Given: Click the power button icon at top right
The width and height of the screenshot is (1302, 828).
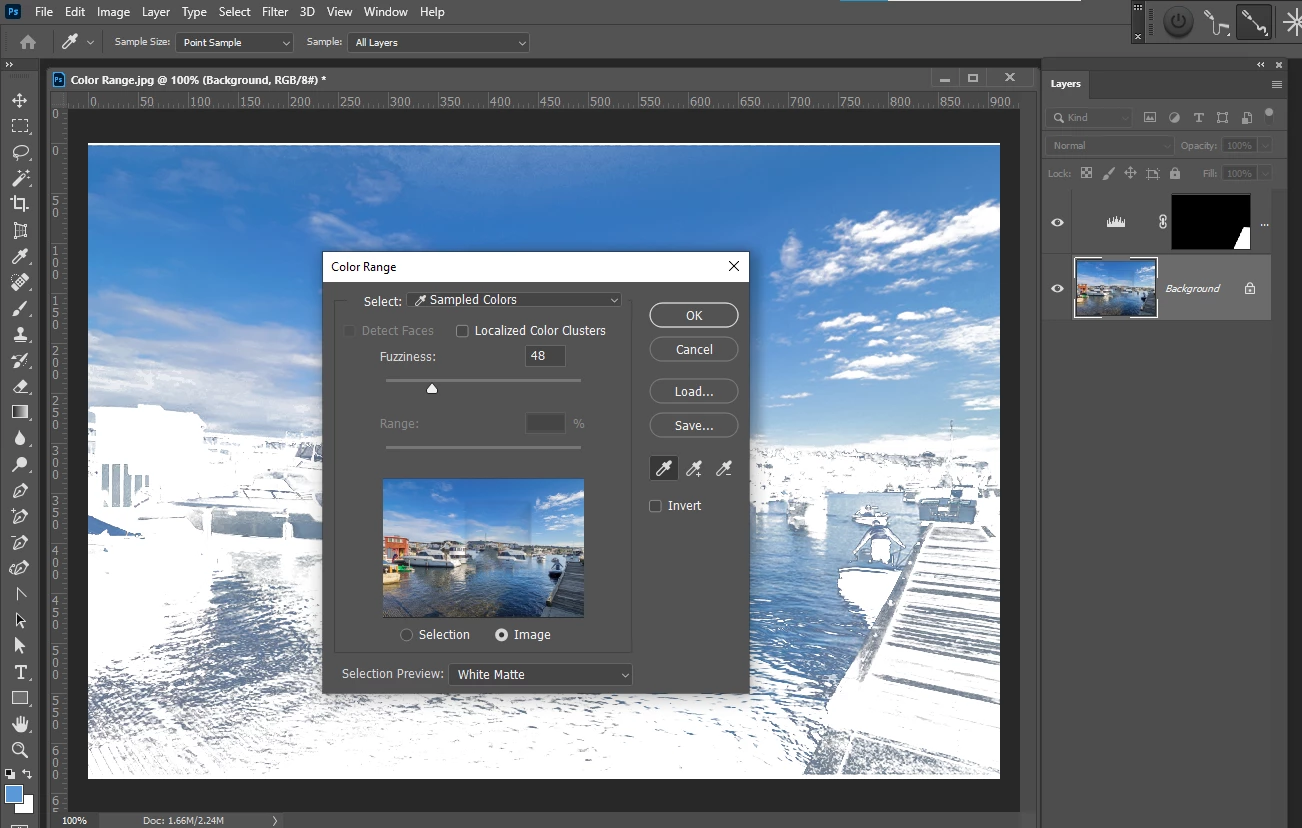Looking at the screenshot, I should (1178, 22).
